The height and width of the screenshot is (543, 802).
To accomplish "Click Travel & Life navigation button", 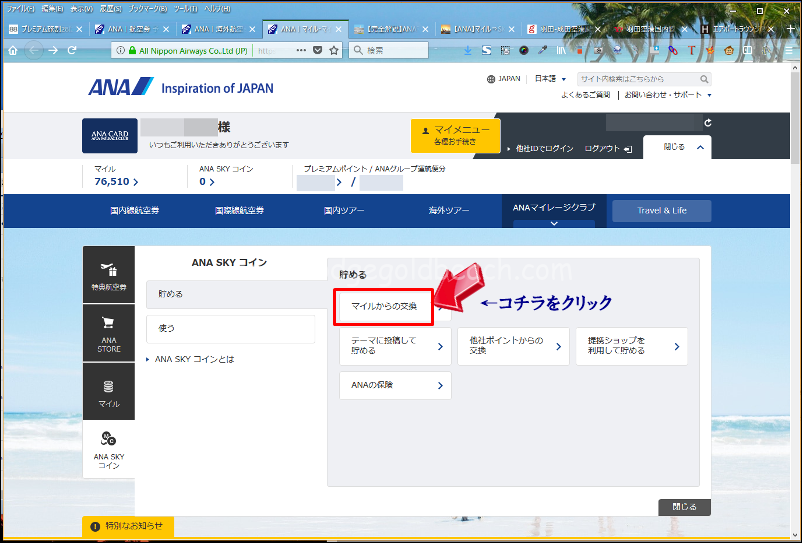I will pyautogui.click(x=662, y=211).
